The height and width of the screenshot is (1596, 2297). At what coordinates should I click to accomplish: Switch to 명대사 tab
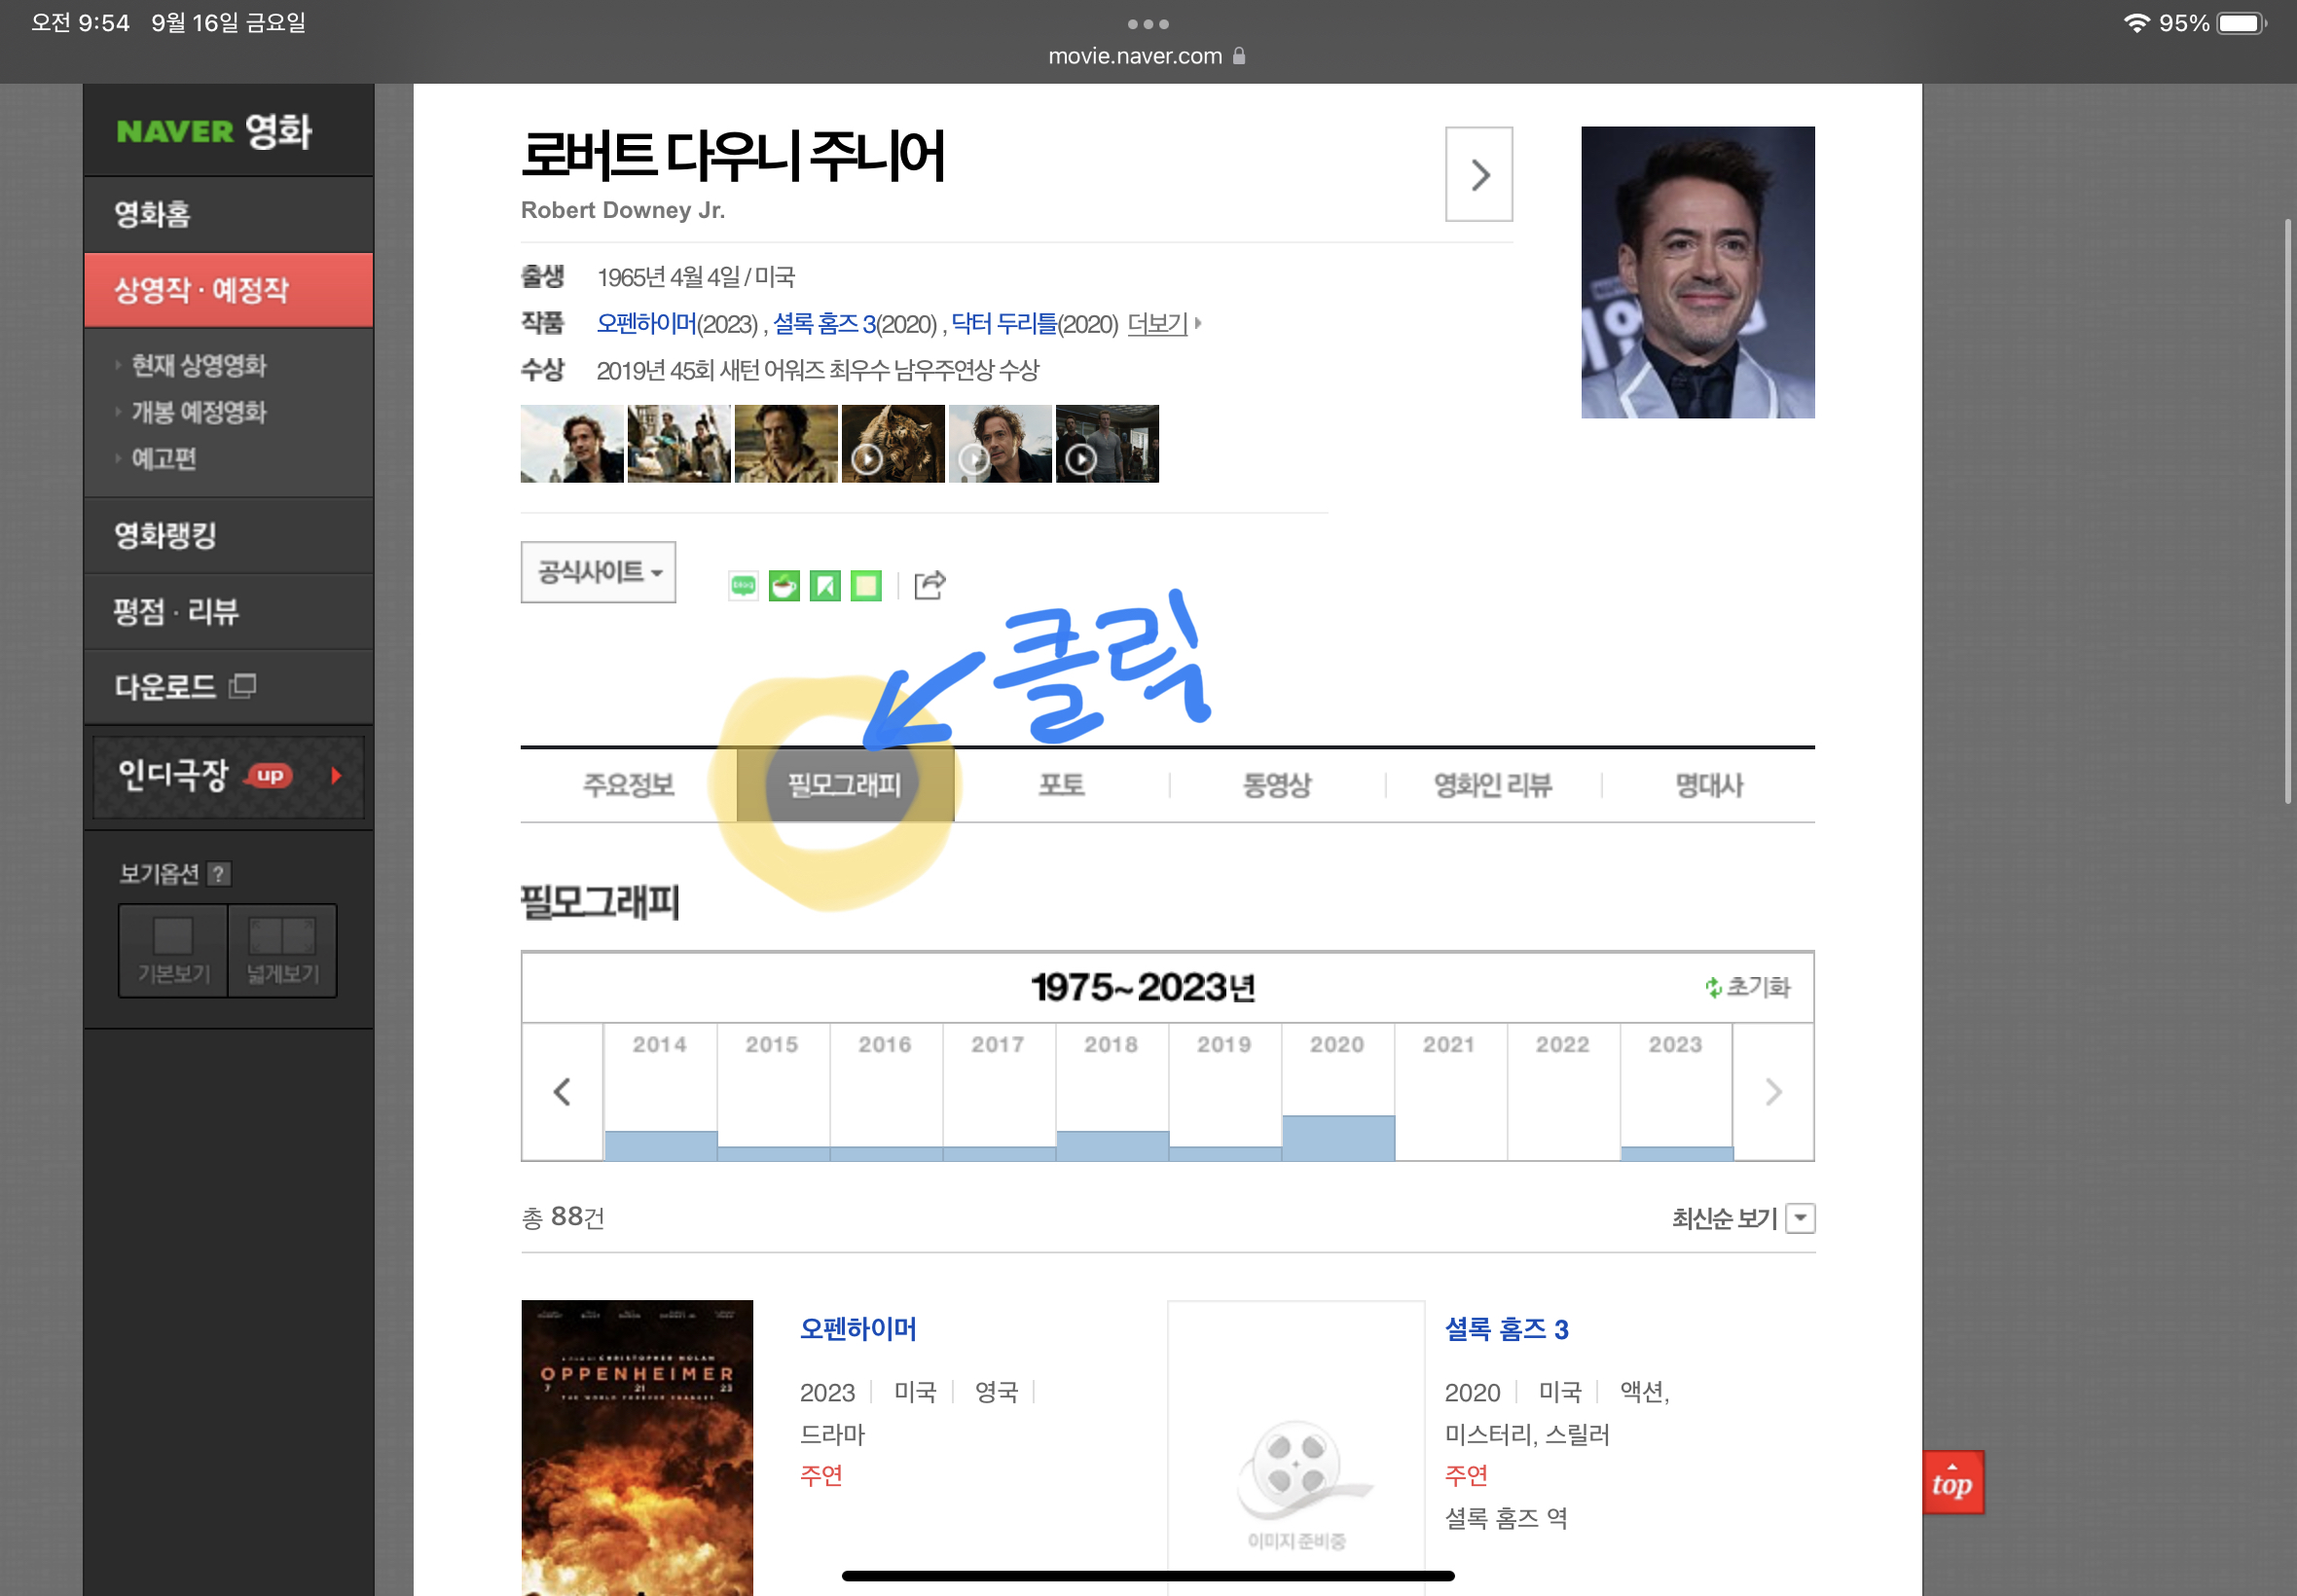tap(1709, 785)
